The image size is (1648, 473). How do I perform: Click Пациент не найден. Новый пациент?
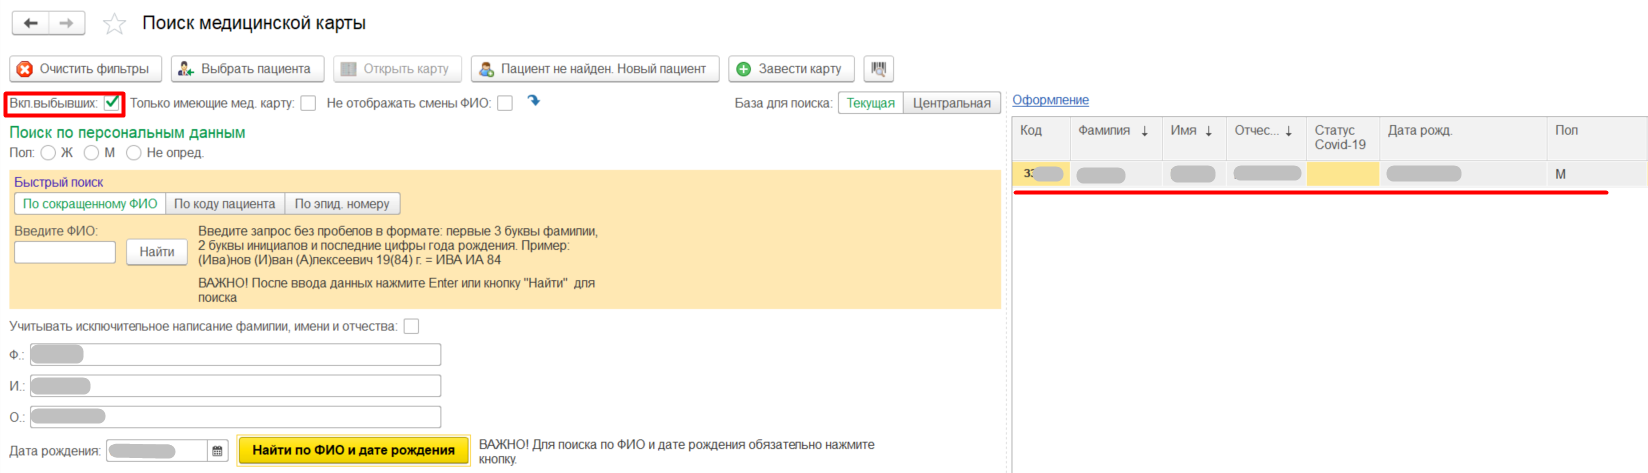tap(594, 69)
